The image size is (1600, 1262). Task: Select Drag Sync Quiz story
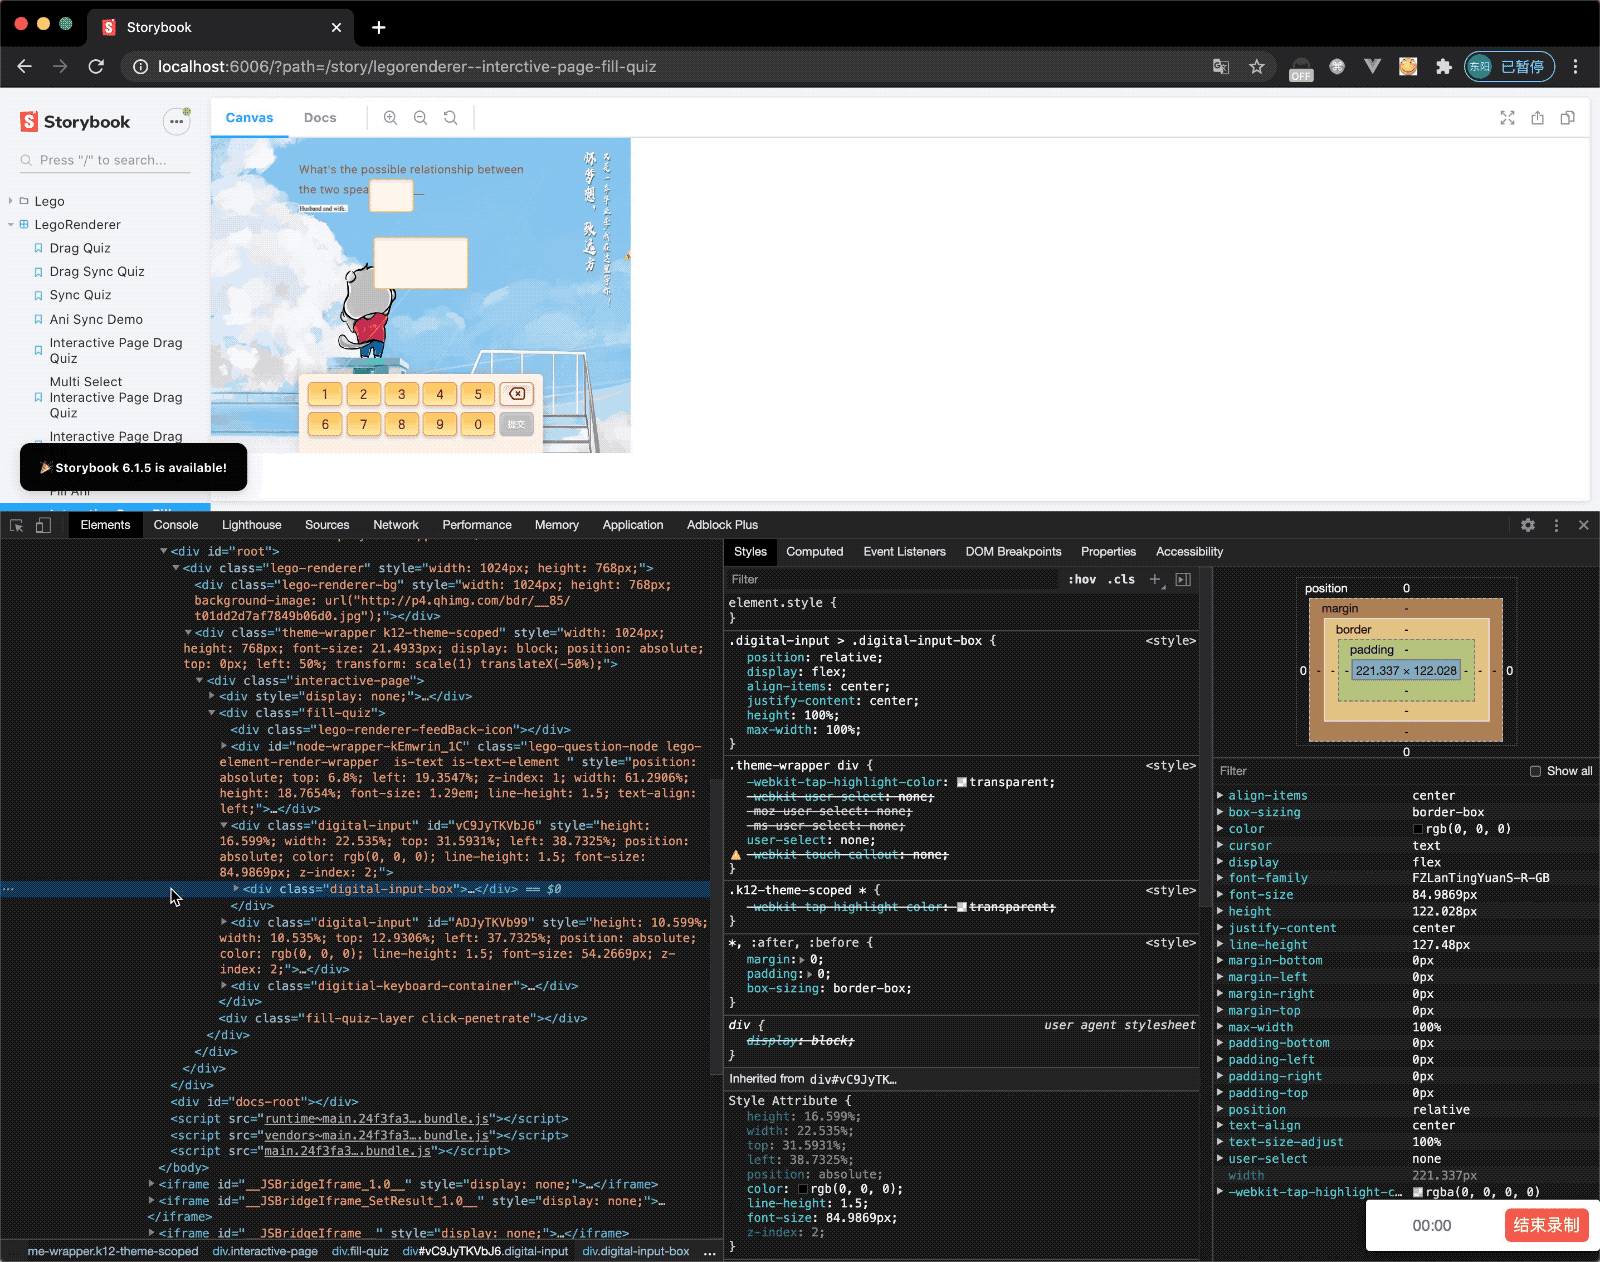(97, 271)
